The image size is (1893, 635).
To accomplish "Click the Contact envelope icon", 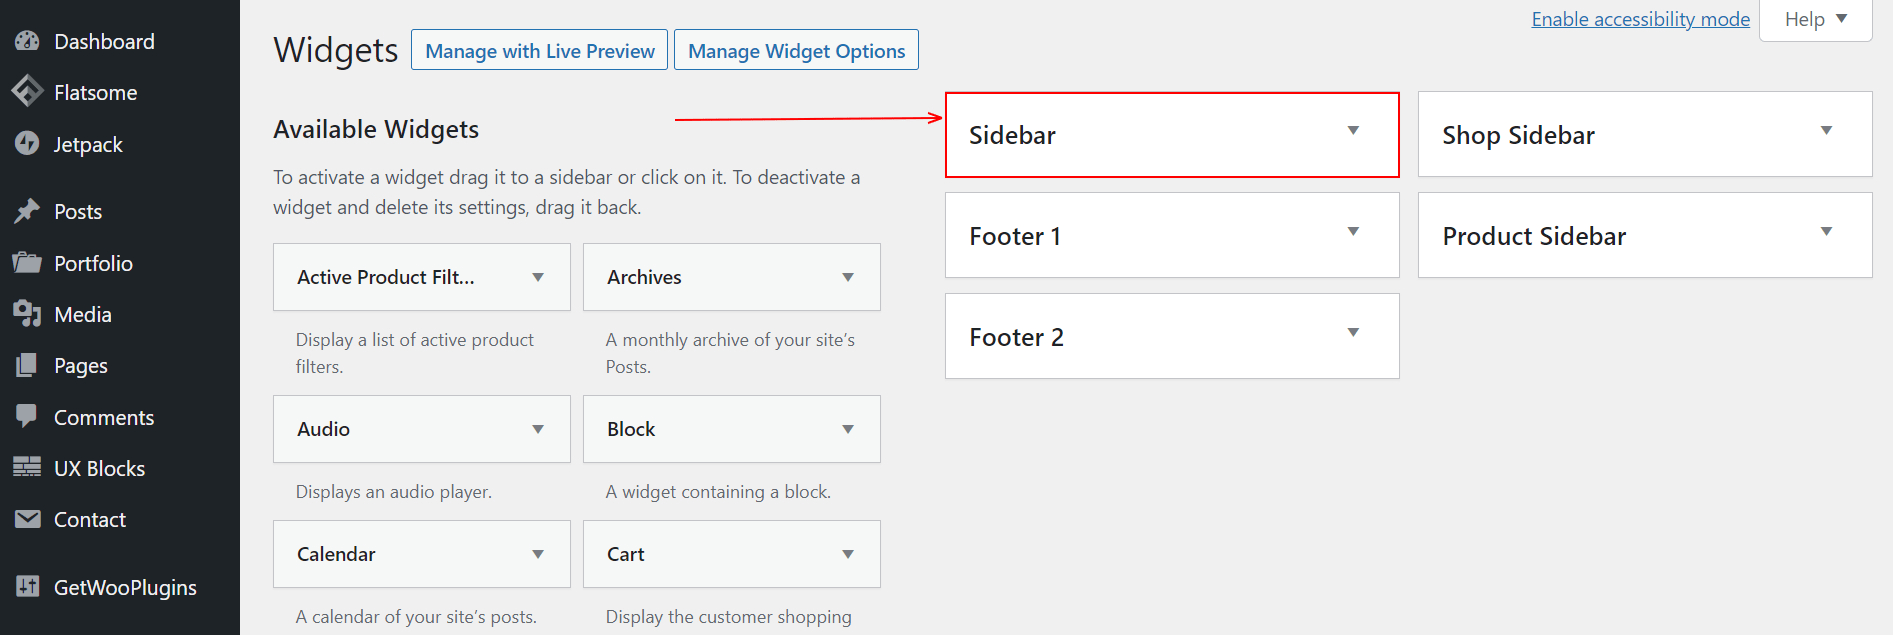I will click(x=27, y=519).
